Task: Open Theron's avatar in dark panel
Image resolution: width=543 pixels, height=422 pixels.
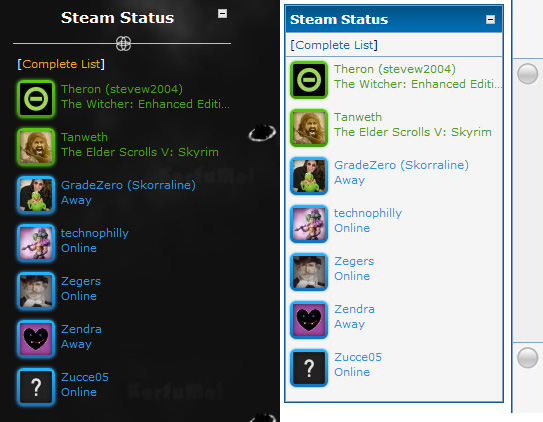Action: [36, 99]
